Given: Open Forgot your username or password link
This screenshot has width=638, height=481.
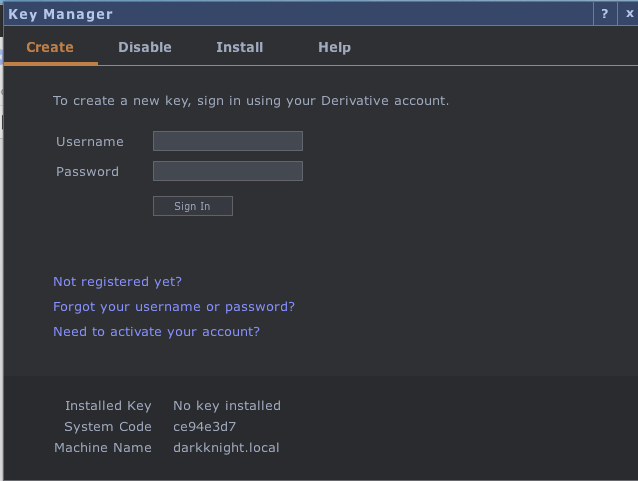Looking at the screenshot, I should click(174, 306).
